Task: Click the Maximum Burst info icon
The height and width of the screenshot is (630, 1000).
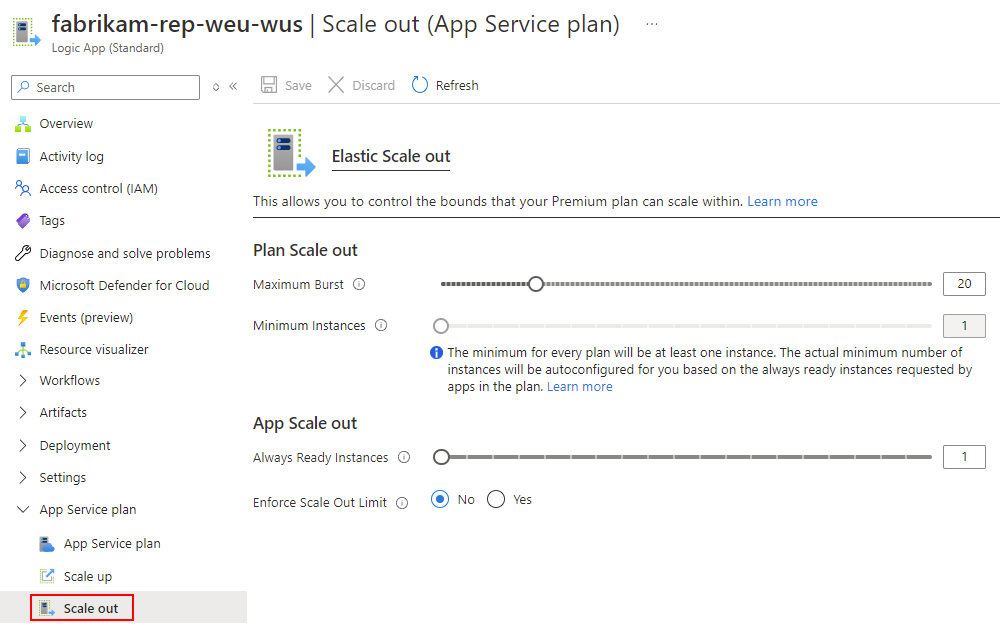Action: coord(360,285)
